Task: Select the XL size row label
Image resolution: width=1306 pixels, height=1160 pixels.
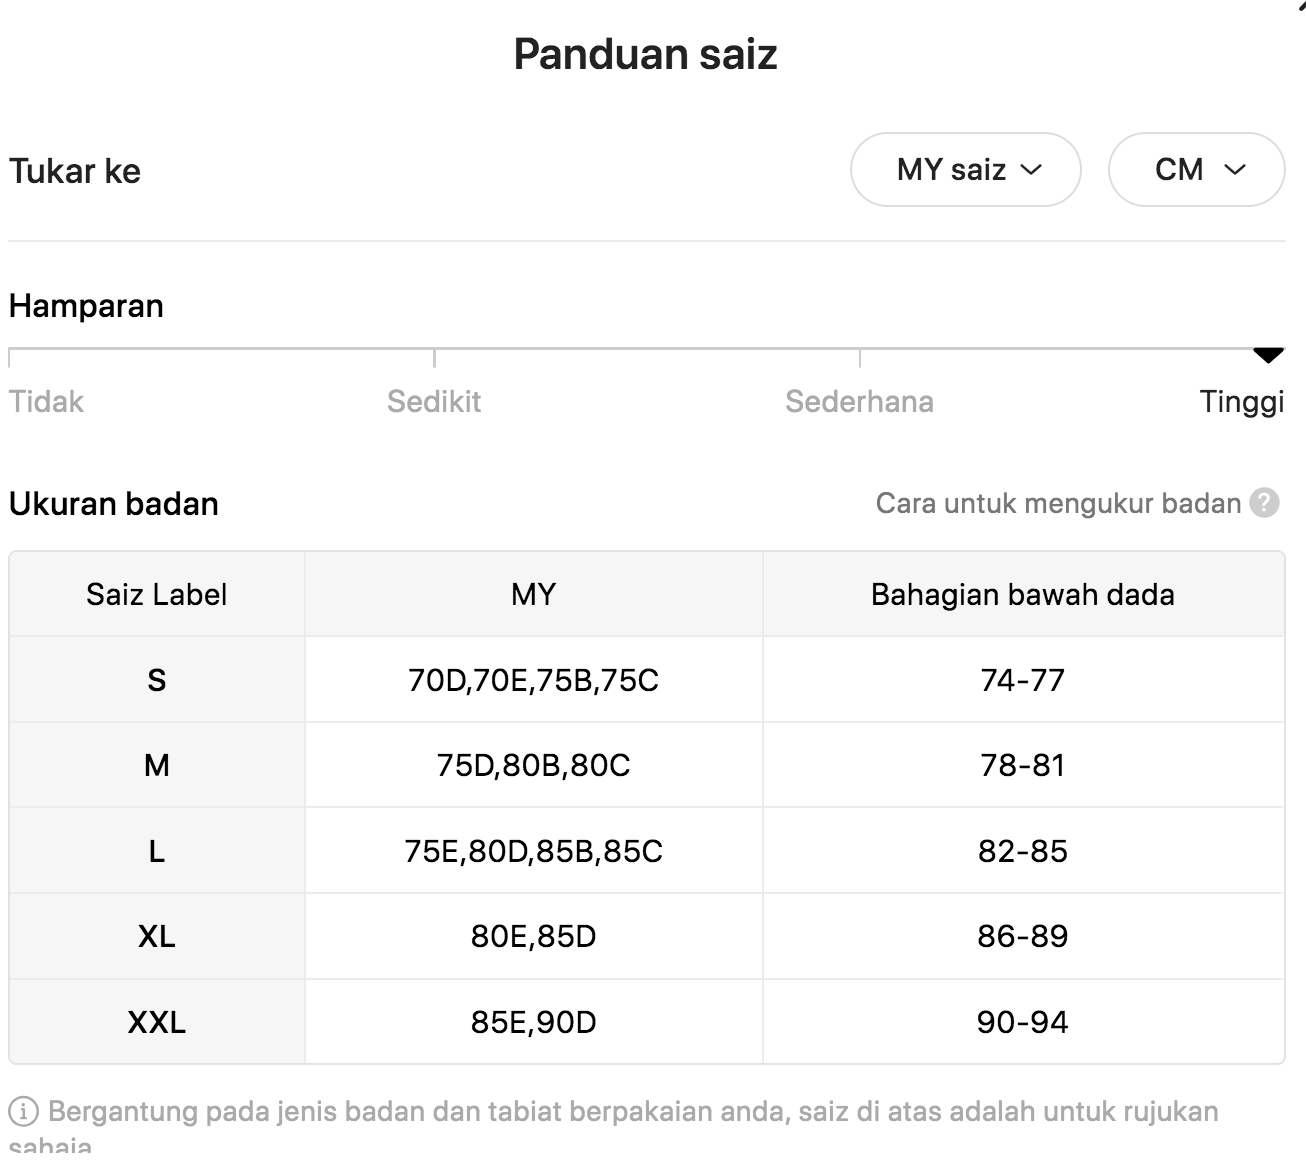Action: coord(157,936)
